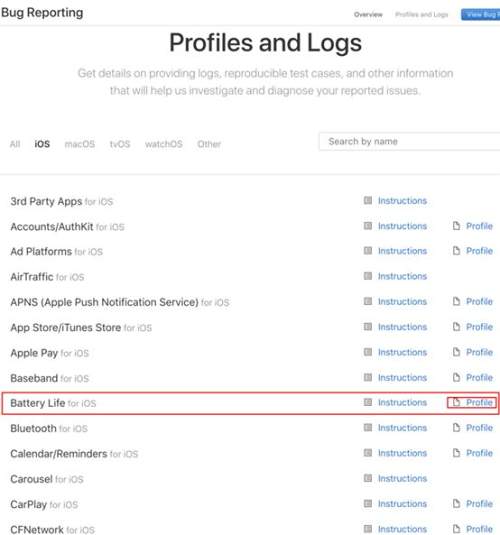Image resolution: width=500 pixels, height=535 pixels.
Task: Click the Instructions icon for Battery Life
Action: (368, 402)
